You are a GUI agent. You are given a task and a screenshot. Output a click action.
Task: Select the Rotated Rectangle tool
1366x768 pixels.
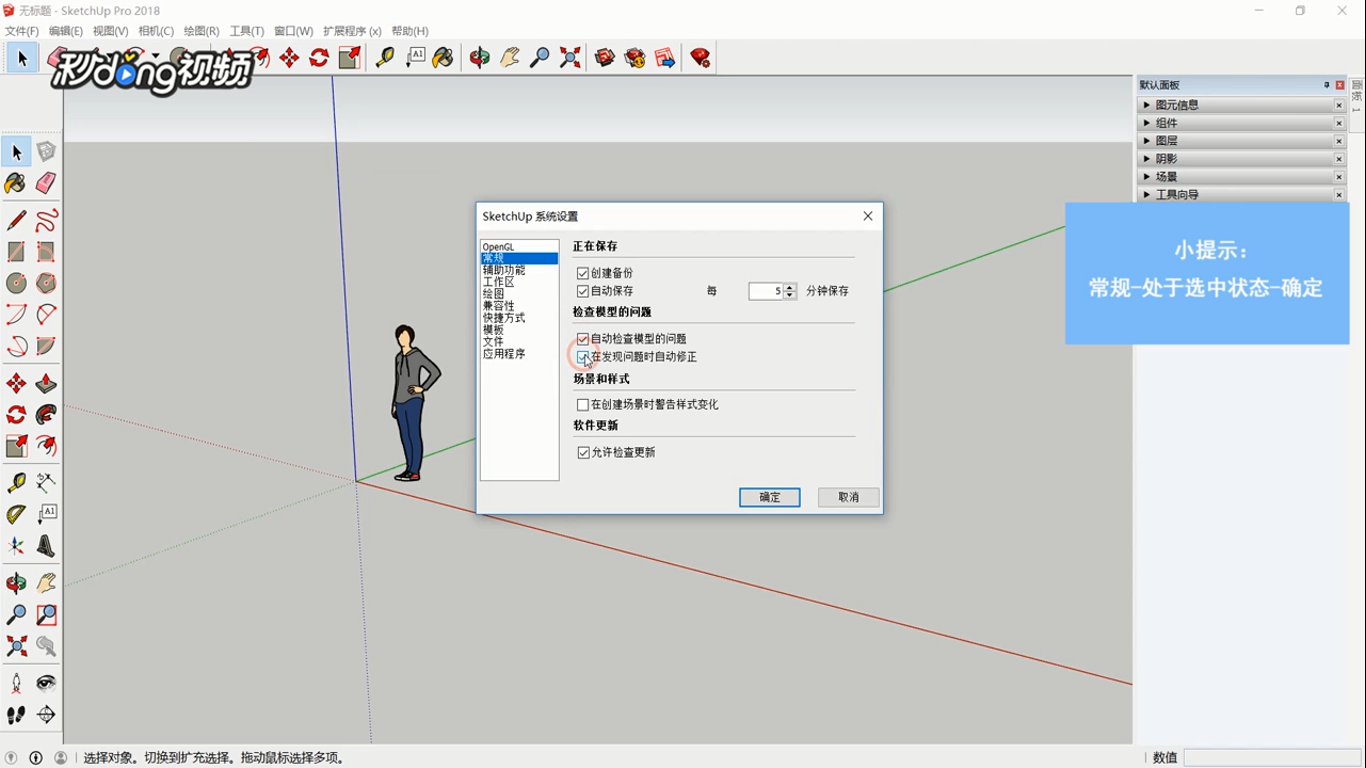[46, 252]
